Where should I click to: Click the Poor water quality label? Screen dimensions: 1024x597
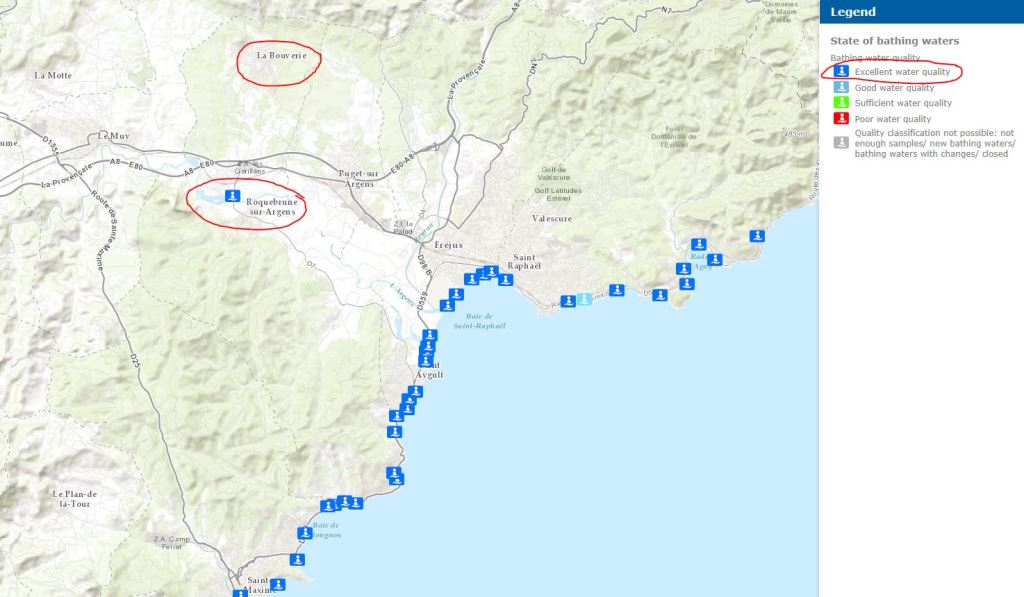coord(893,119)
